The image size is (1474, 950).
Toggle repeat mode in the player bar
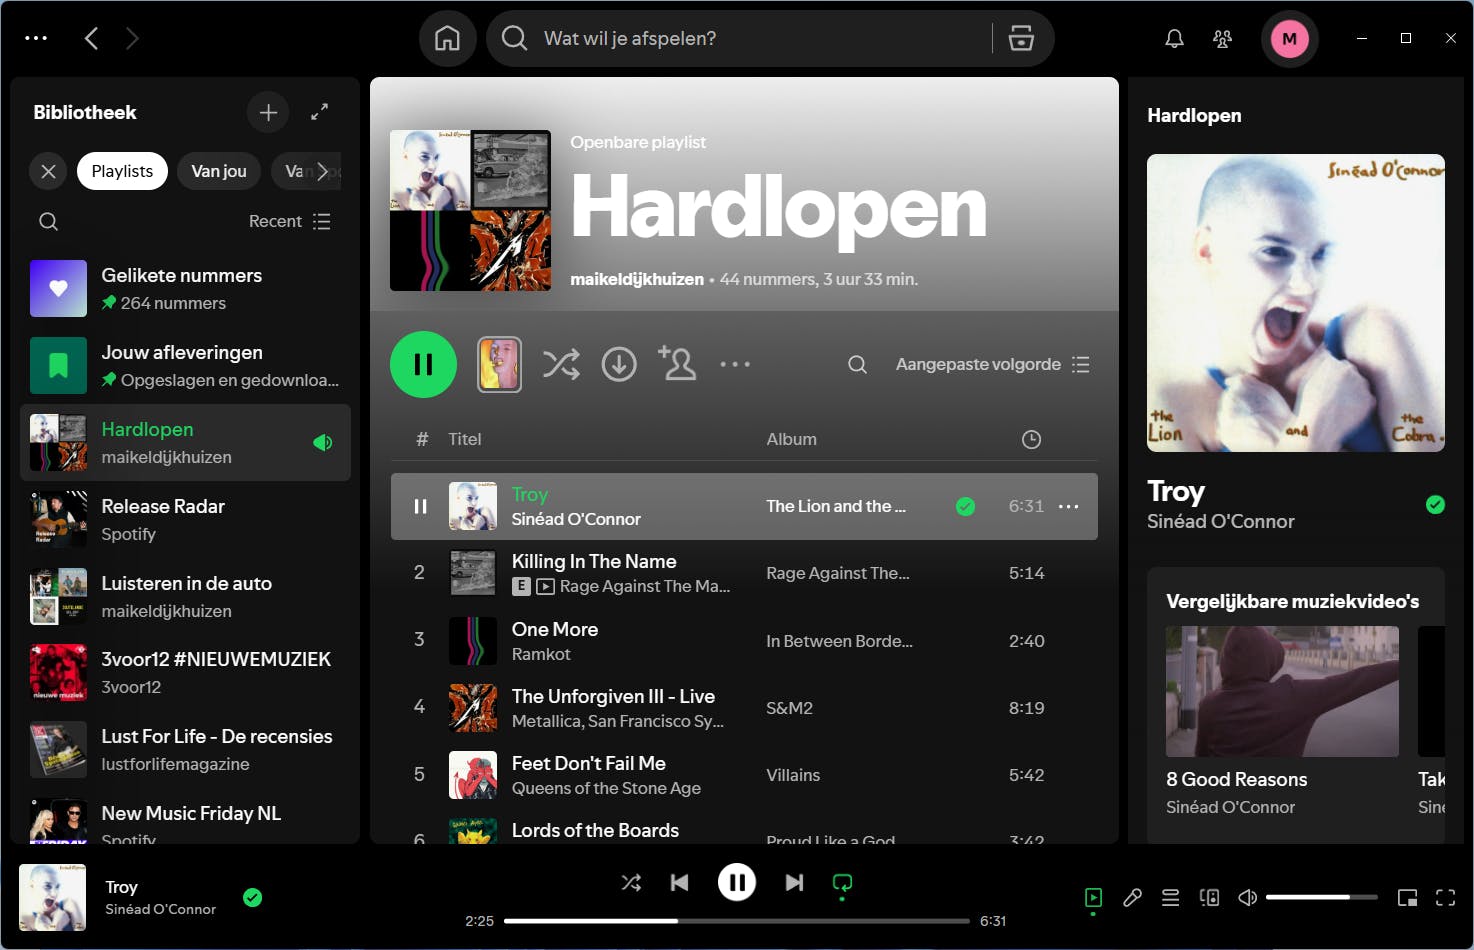841,882
